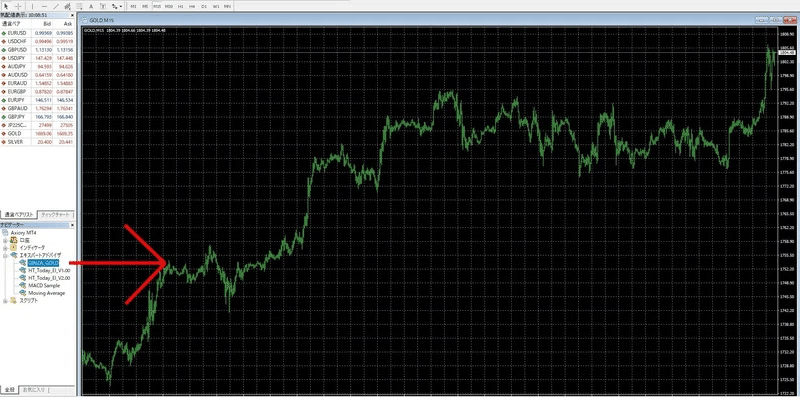Screen dimensions: 800x397
Task: Select MACD Sample expert advisor
Action: coord(44,286)
